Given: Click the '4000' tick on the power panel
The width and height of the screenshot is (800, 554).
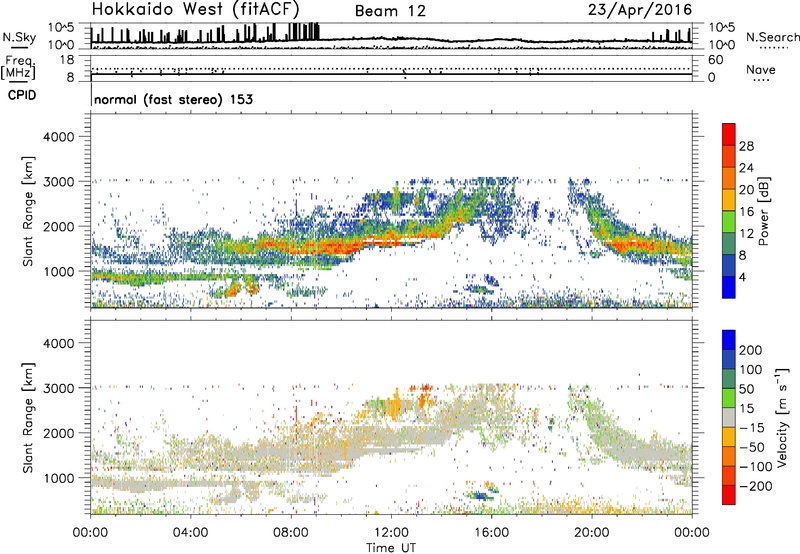Looking at the screenshot, I should coord(58,137).
